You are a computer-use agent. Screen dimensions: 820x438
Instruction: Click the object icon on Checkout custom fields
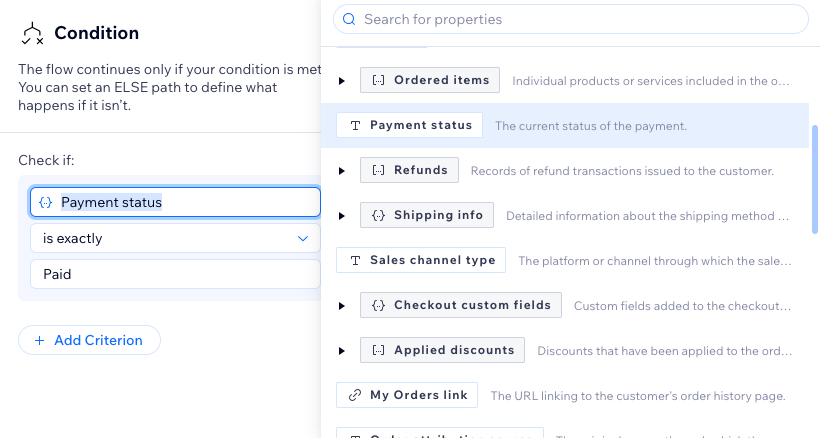[x=378, y=305]
